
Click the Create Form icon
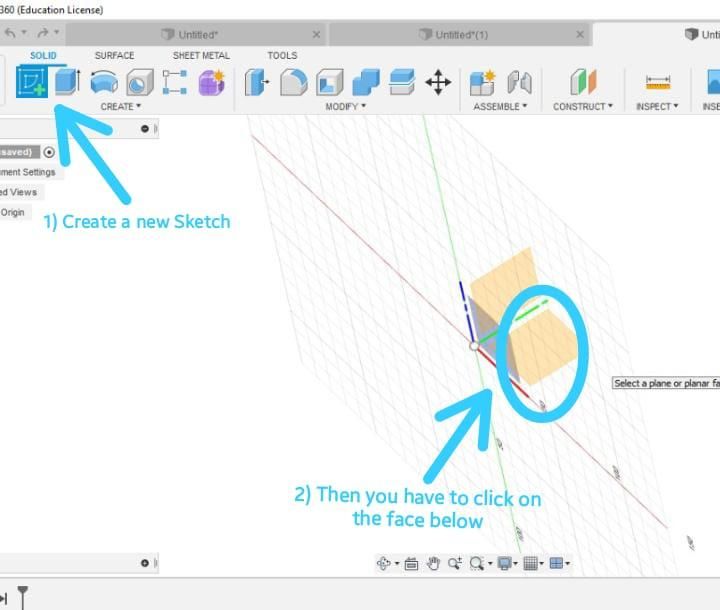[212, 82]
